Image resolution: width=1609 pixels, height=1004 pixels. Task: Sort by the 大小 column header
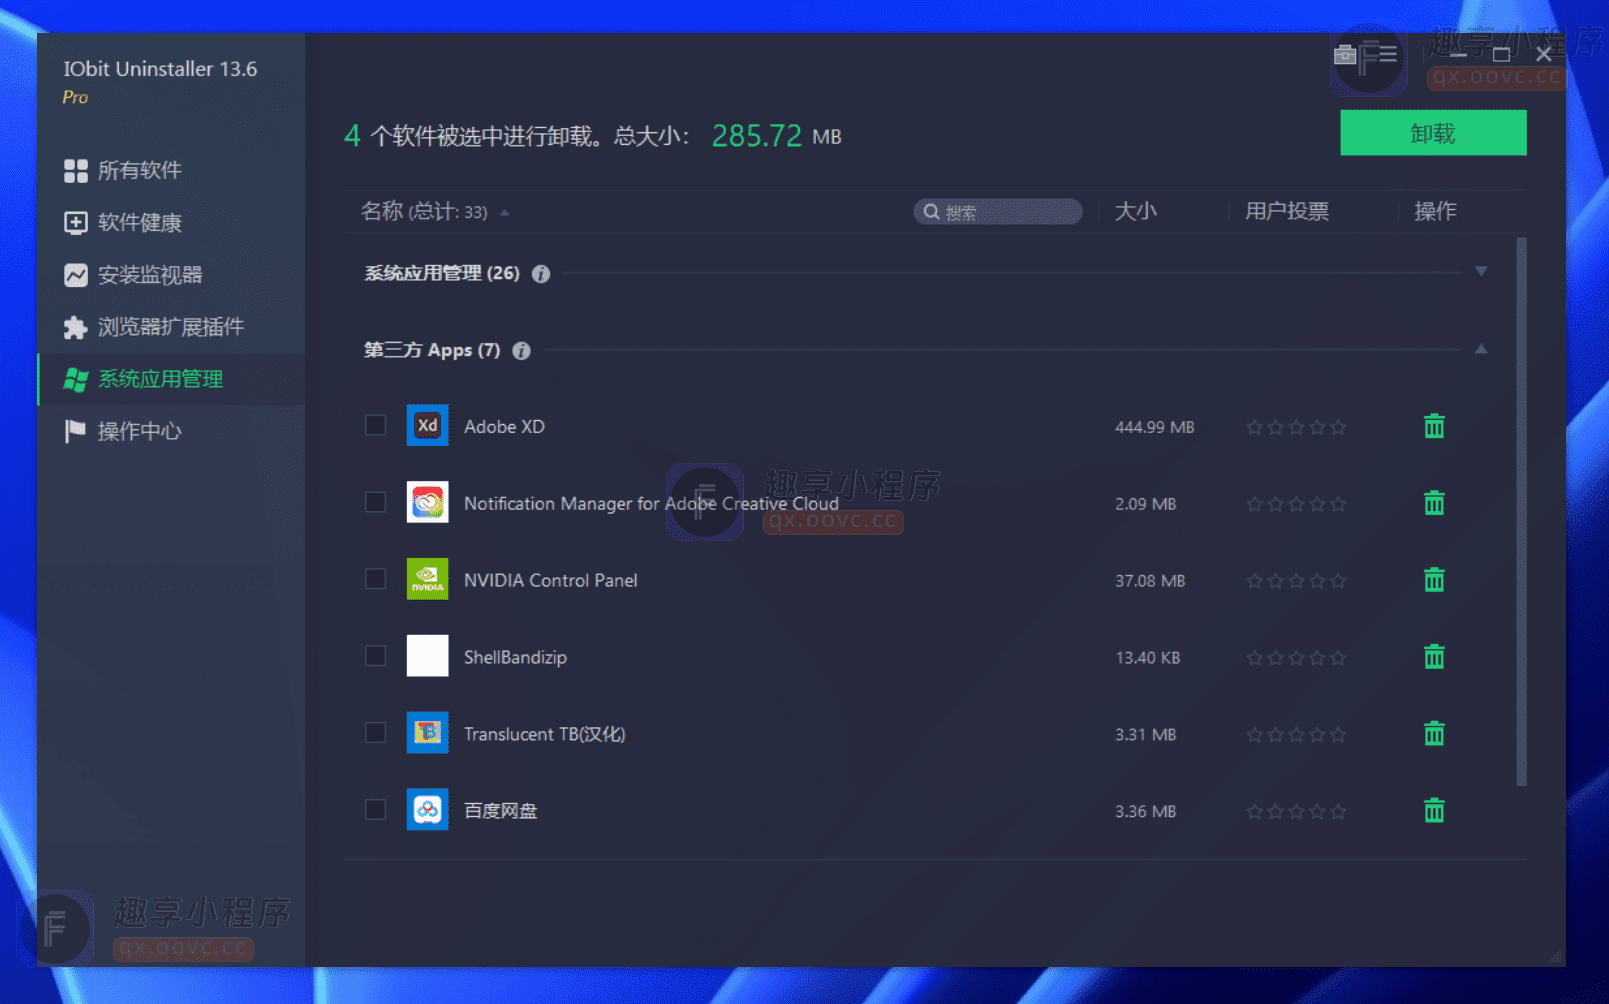1136,211
